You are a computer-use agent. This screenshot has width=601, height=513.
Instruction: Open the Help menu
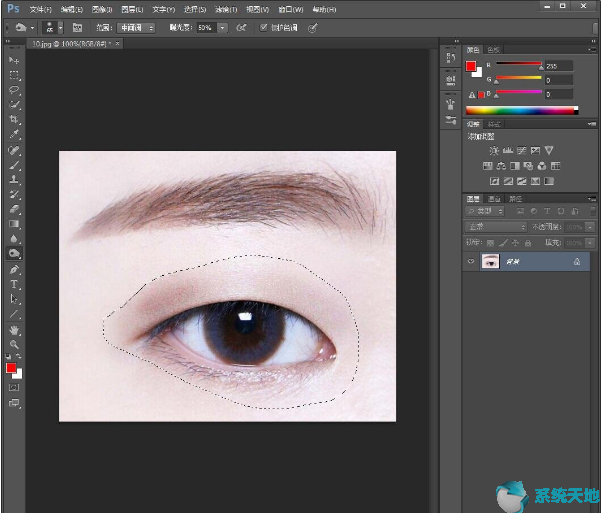[323, 9]
